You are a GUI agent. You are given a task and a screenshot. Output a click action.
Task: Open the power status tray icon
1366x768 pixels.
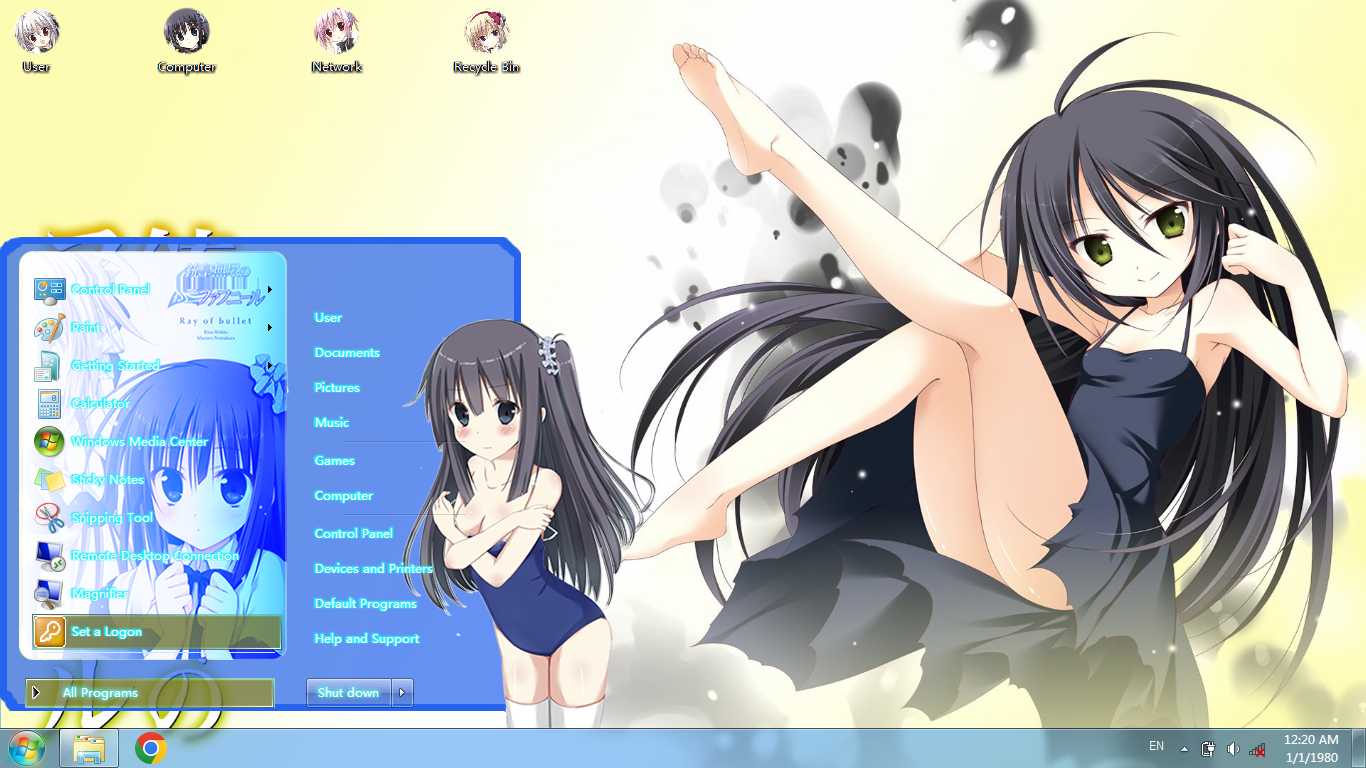1208,748
